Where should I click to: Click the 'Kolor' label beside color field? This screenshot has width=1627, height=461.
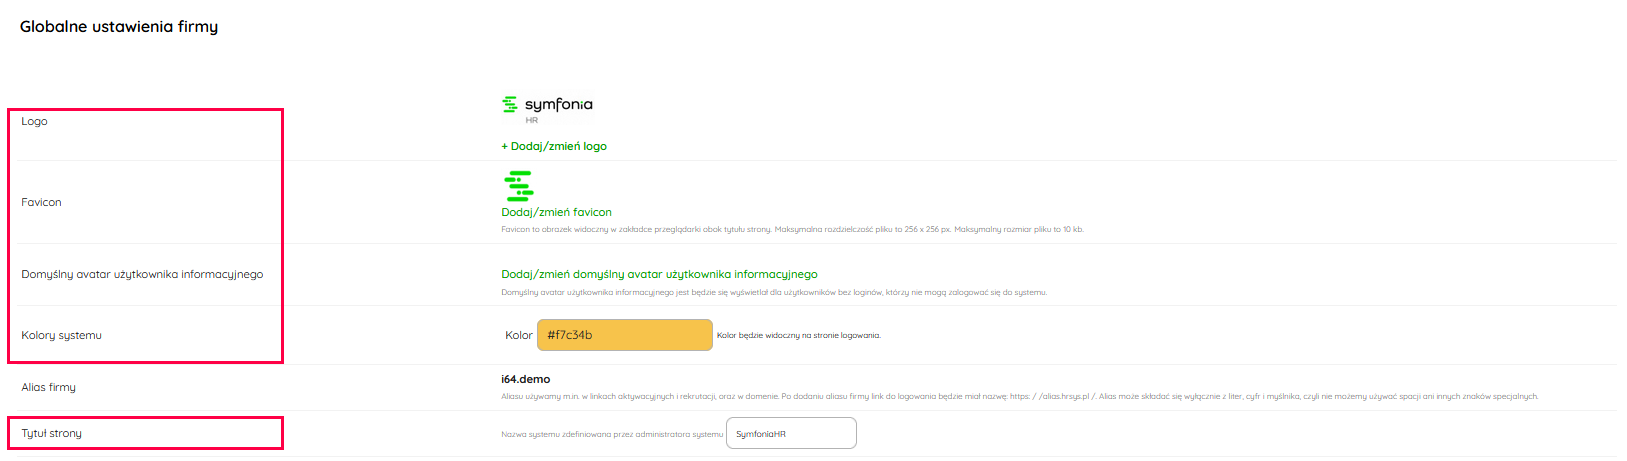(x=518, y=335)
